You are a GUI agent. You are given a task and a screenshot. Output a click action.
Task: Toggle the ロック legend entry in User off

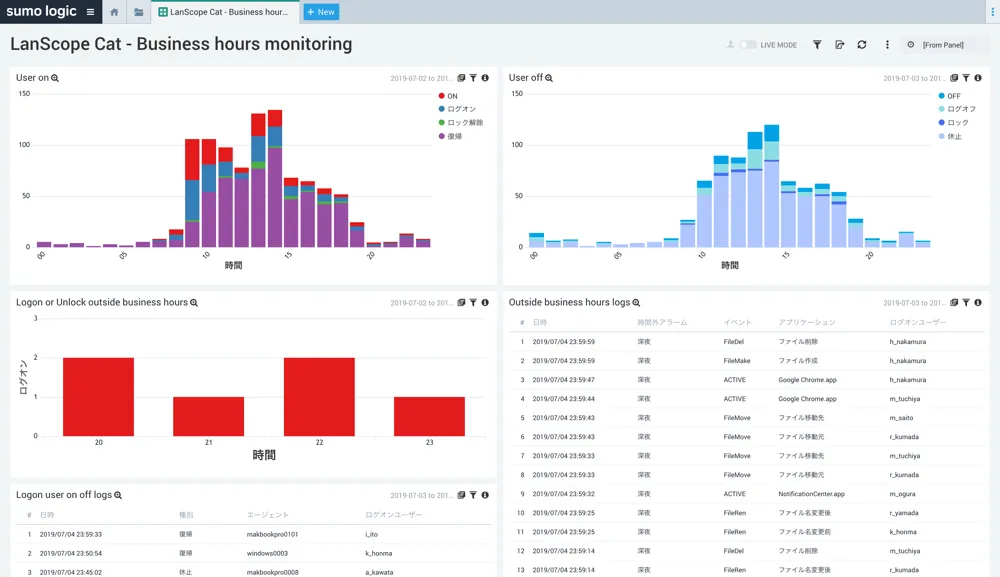(x=953, y=122)
